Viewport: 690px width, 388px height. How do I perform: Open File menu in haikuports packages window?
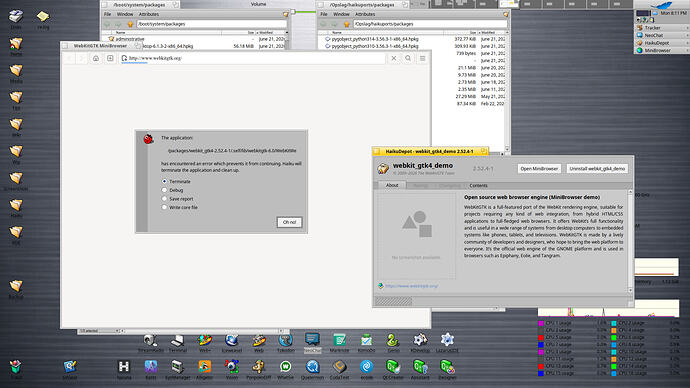(323, 14)
